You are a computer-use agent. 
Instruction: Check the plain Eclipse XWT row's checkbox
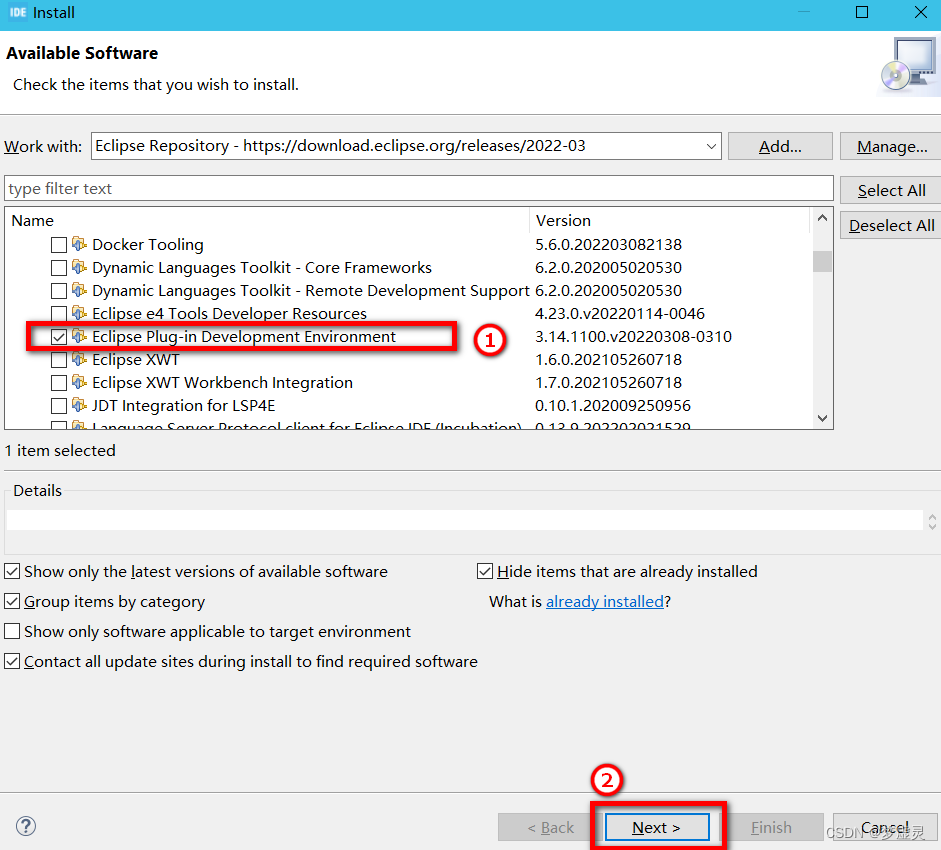(59, 360)
